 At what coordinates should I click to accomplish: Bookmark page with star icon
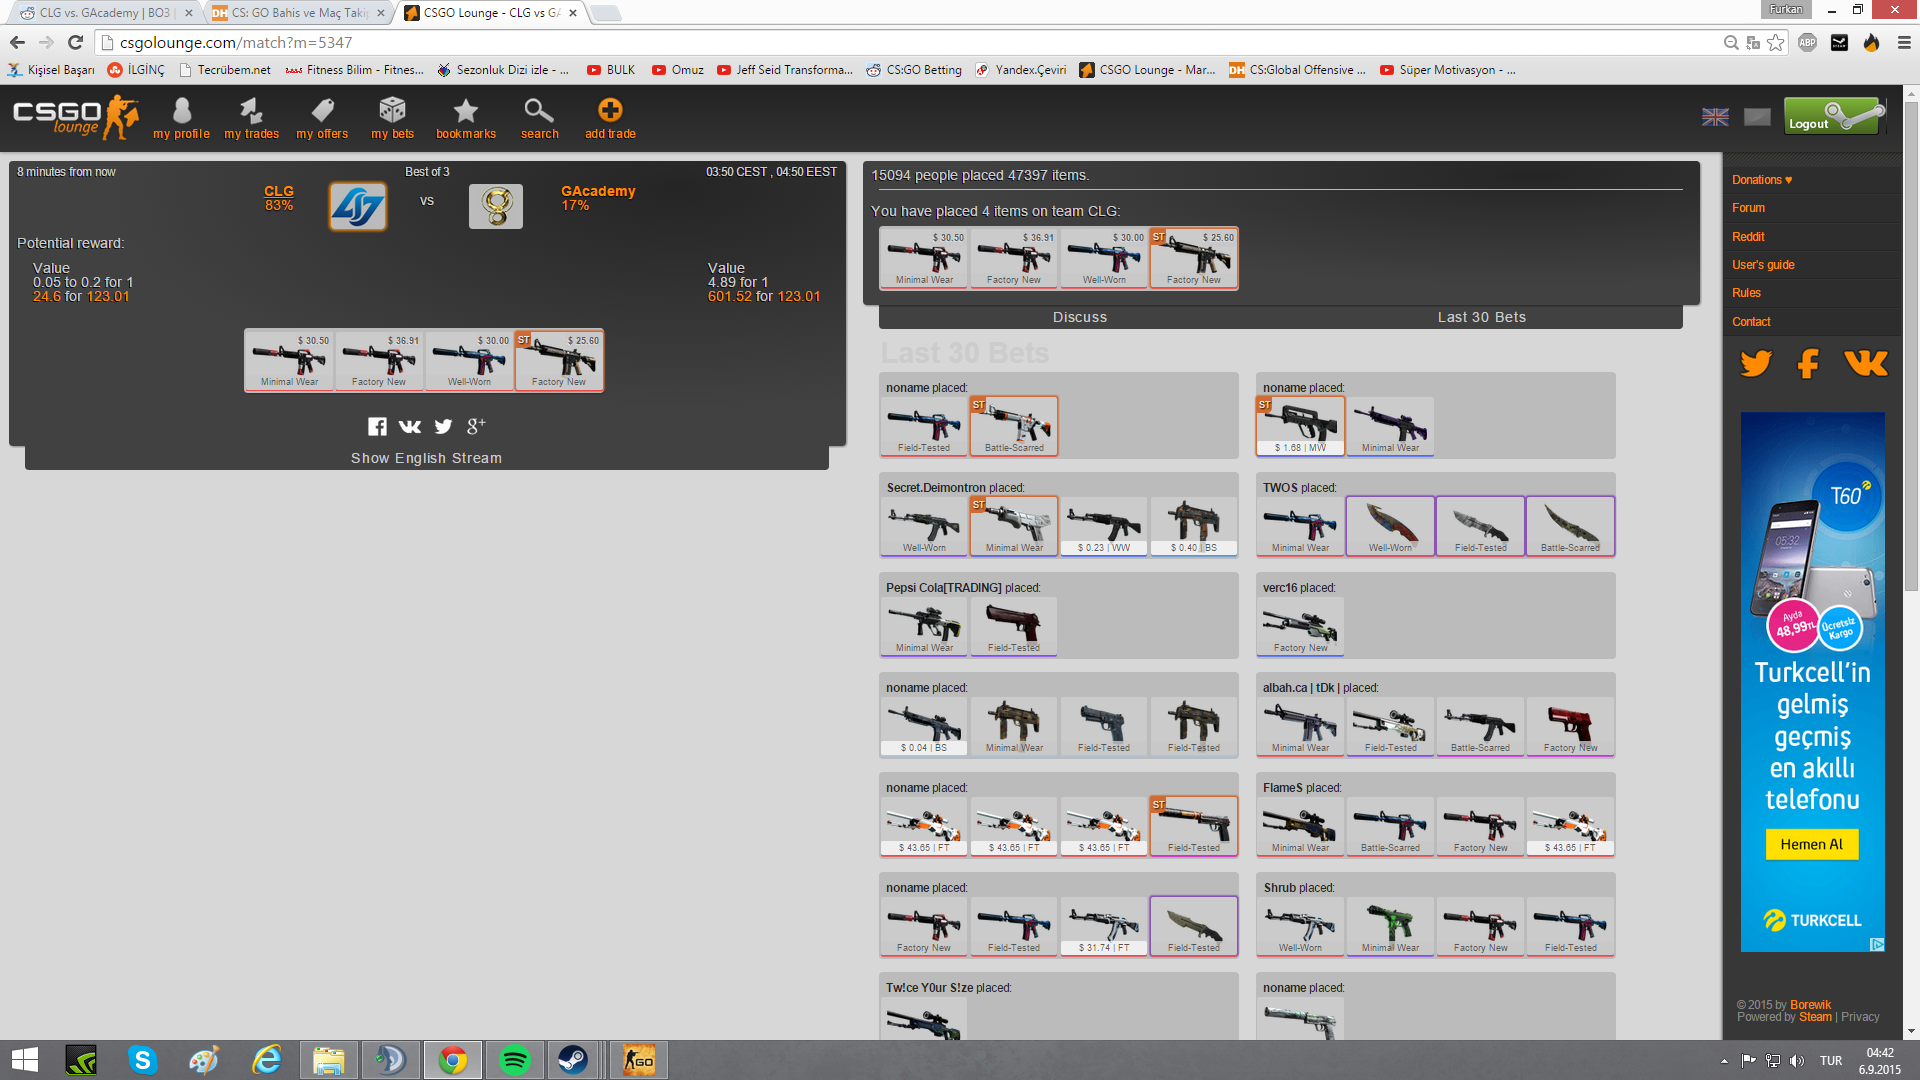[1775, 42]
